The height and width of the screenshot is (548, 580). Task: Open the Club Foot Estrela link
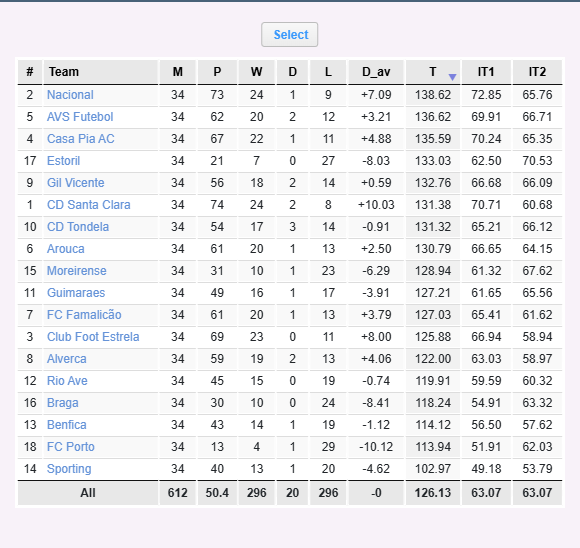click(x=93, y=337)
